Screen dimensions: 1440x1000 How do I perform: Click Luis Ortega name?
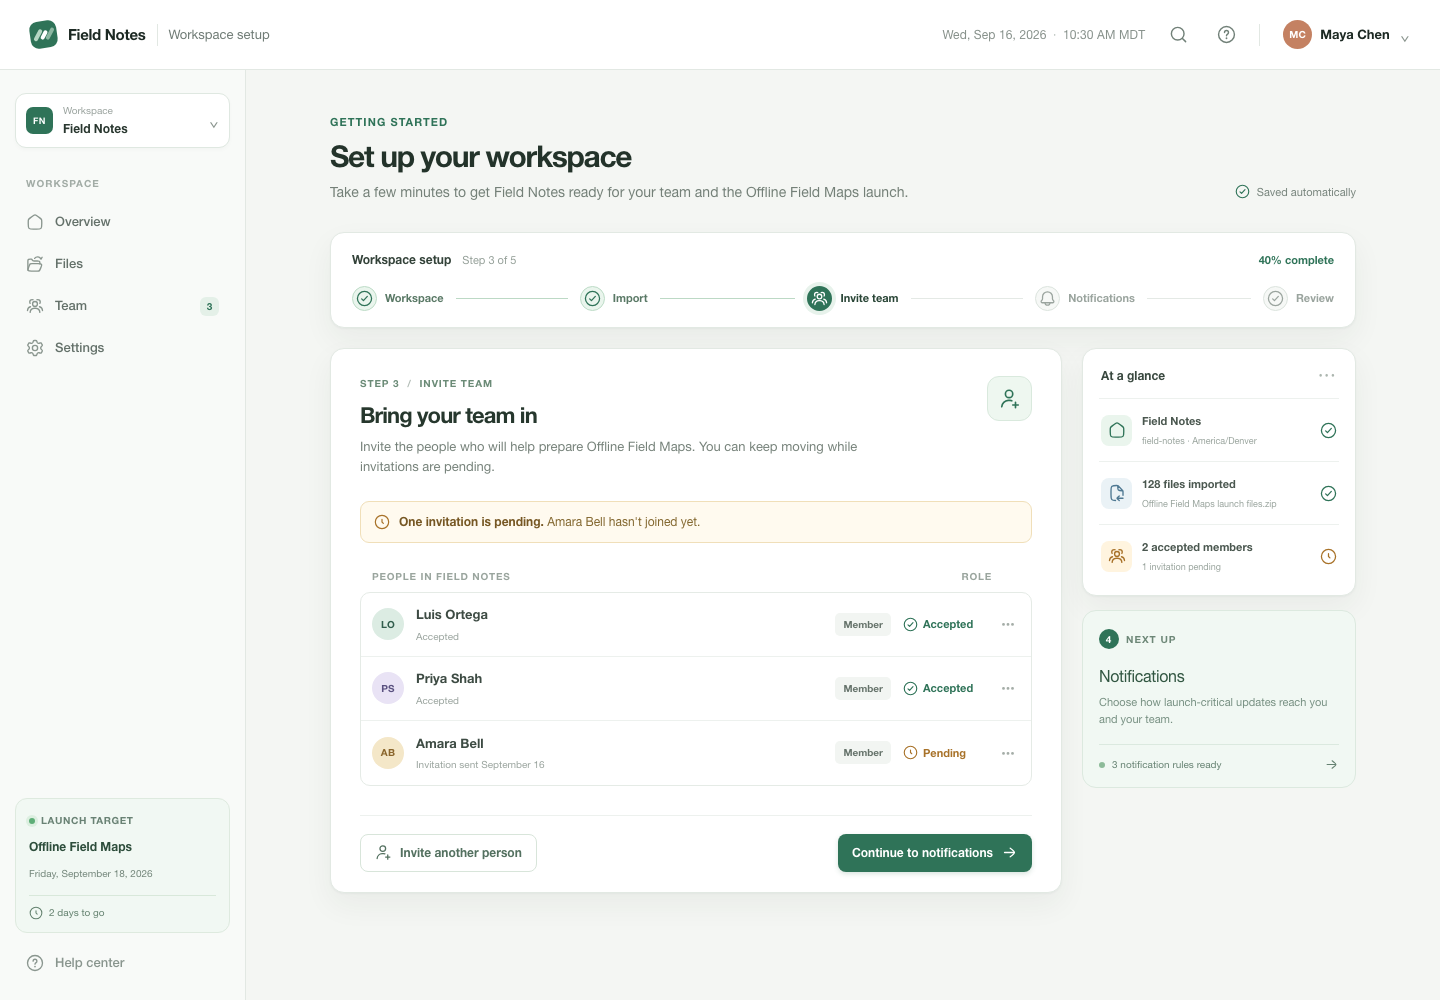pyautogui.click(x=452, y=615)
